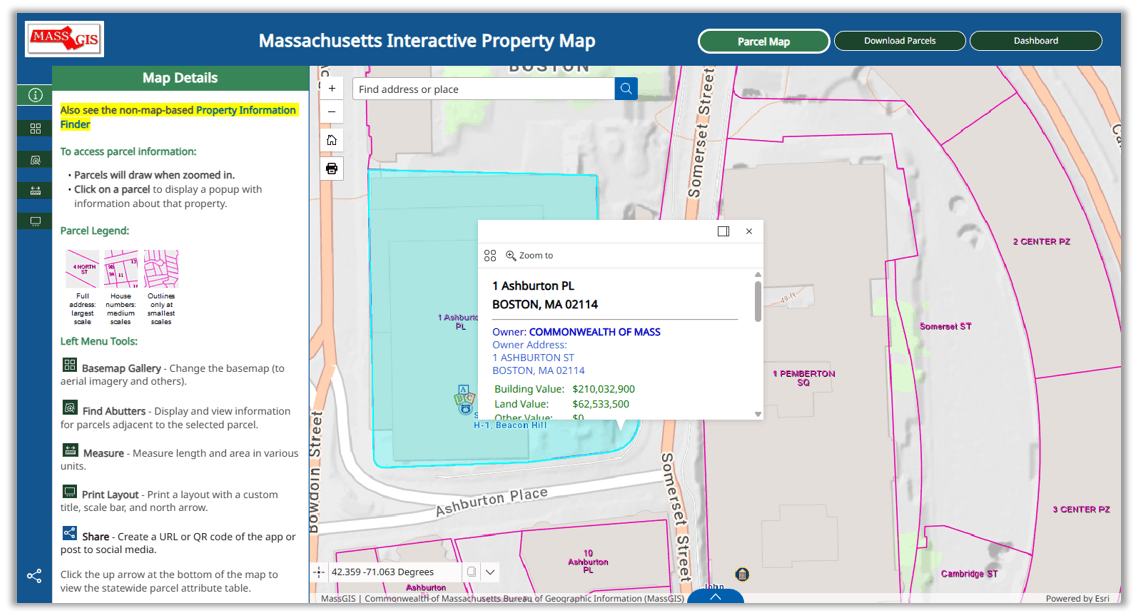
Task: Close the parcel information popup
Action: 749,231
